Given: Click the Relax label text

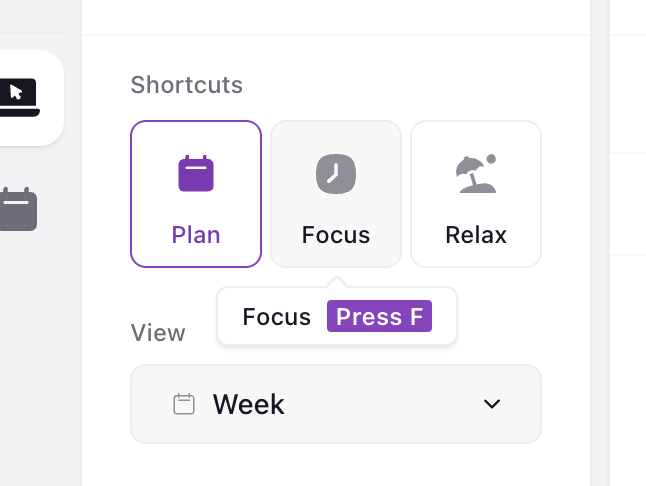Looking at the screenshot, I should click(x=476, y=235).
